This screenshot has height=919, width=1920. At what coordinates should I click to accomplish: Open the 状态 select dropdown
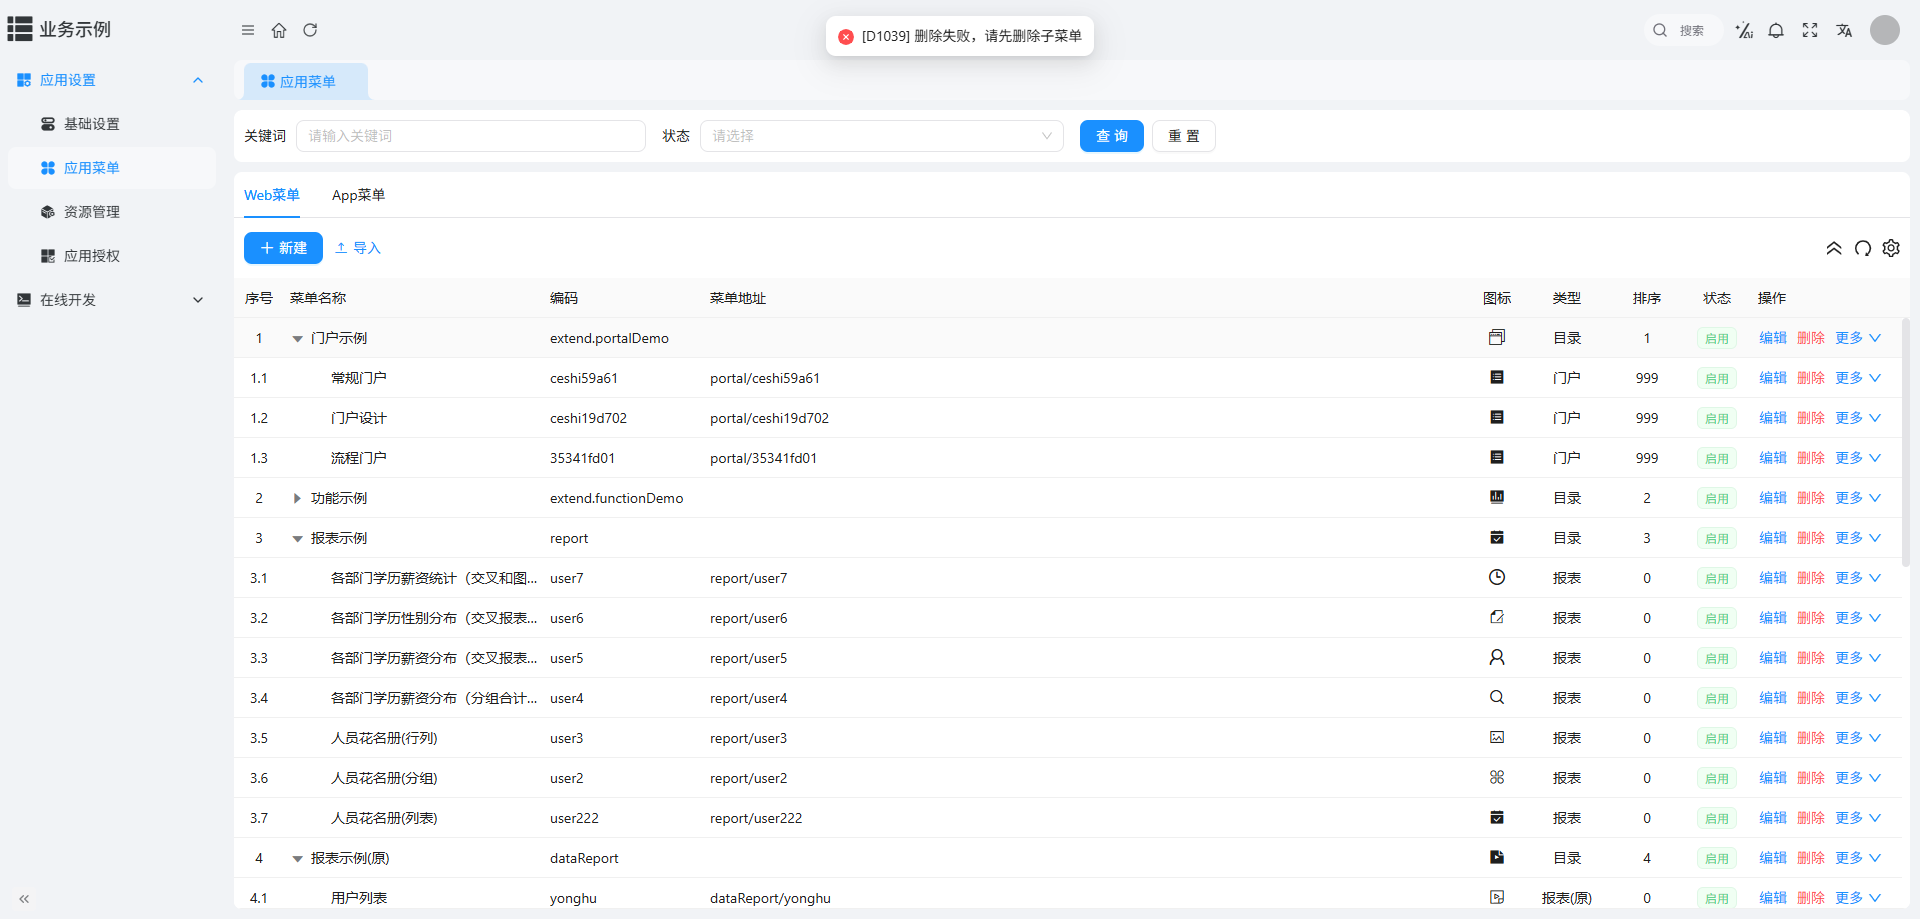[881, 136]
